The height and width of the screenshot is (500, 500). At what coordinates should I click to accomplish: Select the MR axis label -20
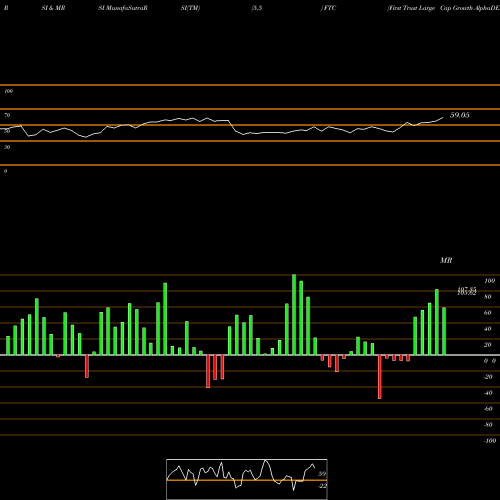pyautogui.click(x=488, y=377)
